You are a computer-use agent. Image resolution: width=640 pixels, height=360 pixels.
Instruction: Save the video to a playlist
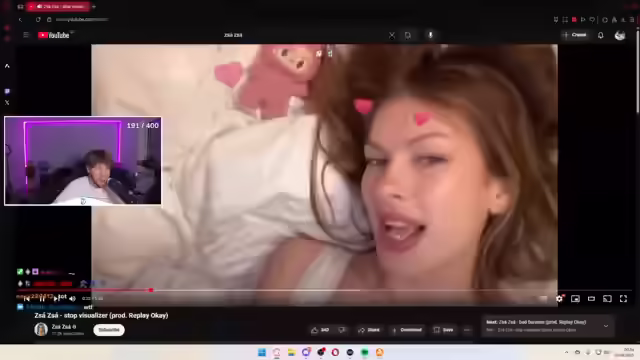click(443, 330)
